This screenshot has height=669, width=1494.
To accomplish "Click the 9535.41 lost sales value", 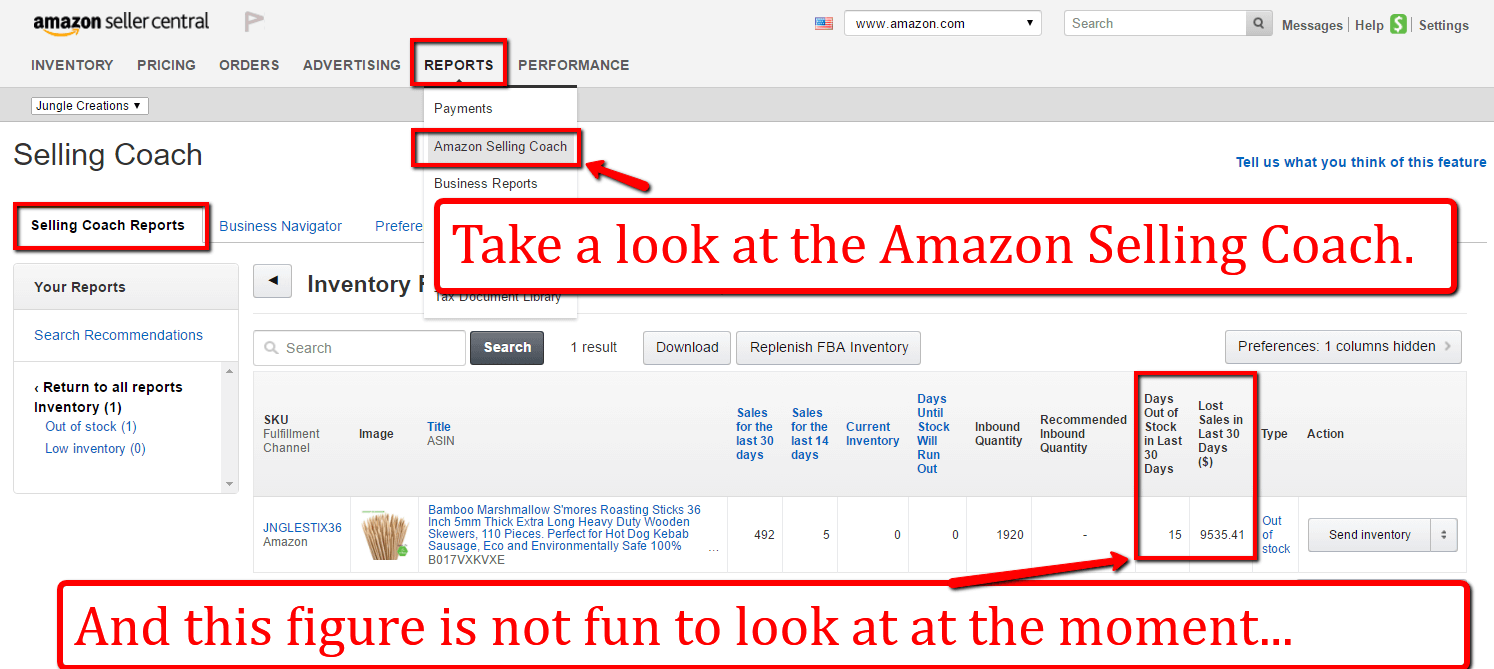I will tap(1222, 535).
